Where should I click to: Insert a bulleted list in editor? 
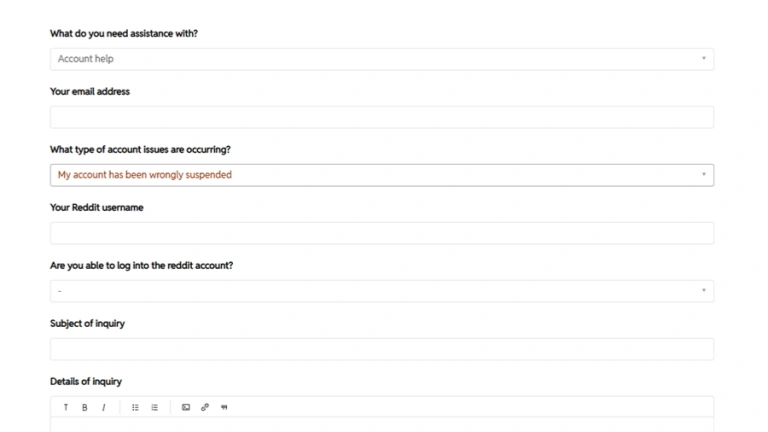click(136, 407)
